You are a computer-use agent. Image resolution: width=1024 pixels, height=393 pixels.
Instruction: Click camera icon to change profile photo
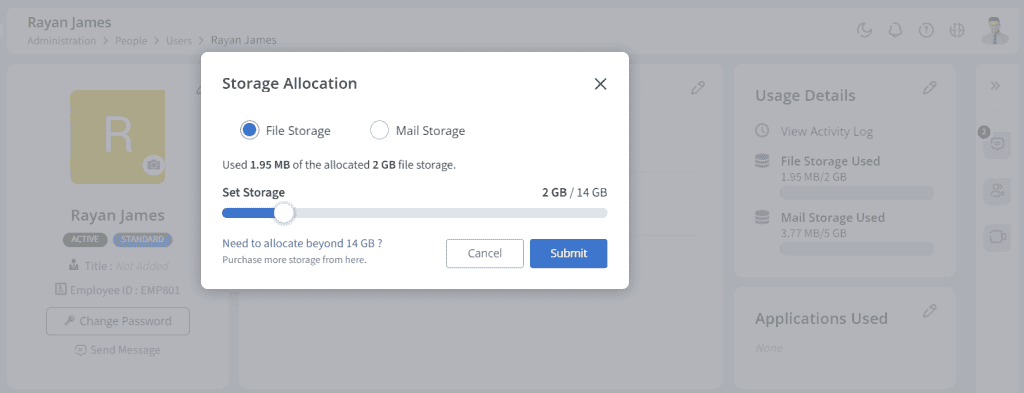pos(153,165)
